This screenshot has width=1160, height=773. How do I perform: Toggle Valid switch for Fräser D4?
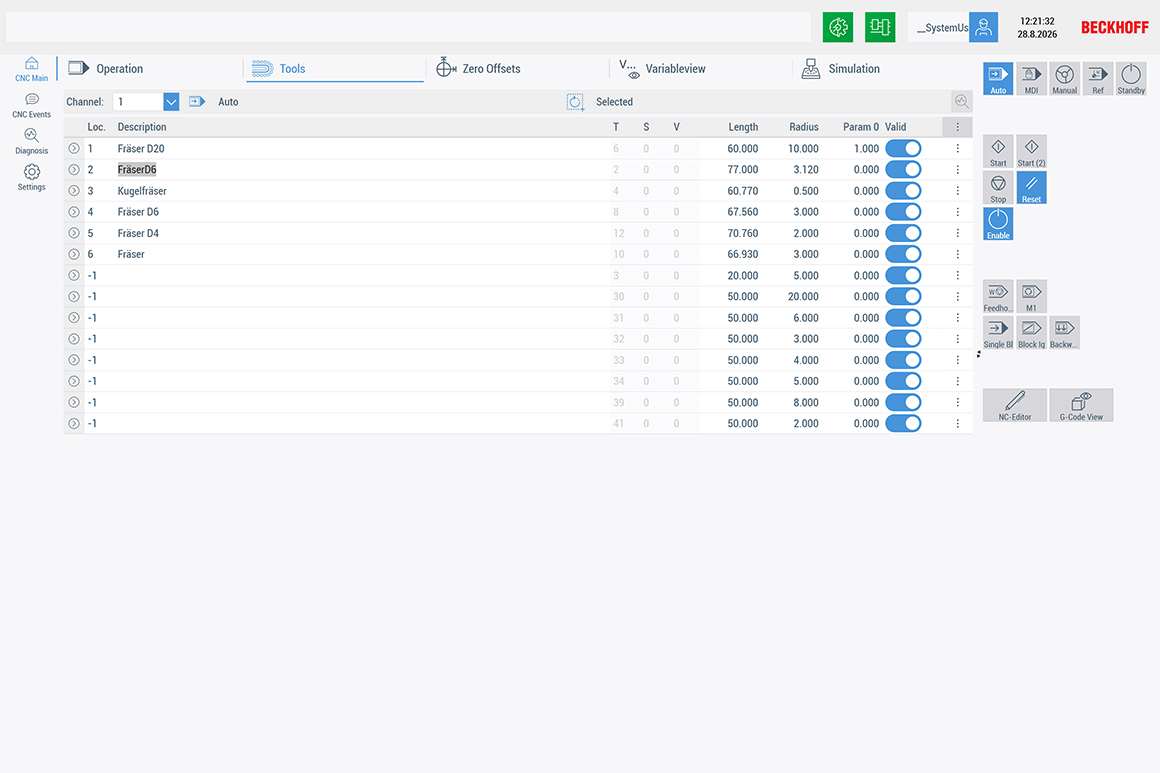(903, 233)
